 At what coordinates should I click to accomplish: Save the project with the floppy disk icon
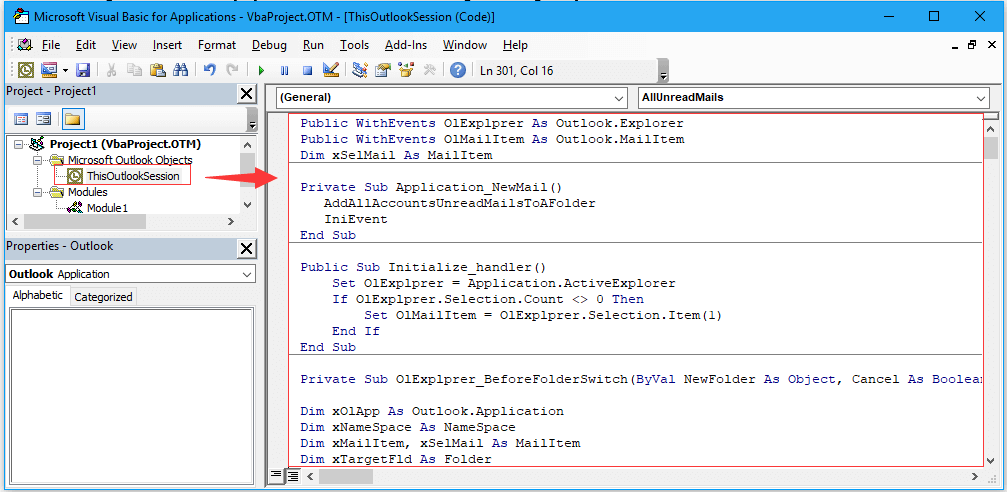83,70
